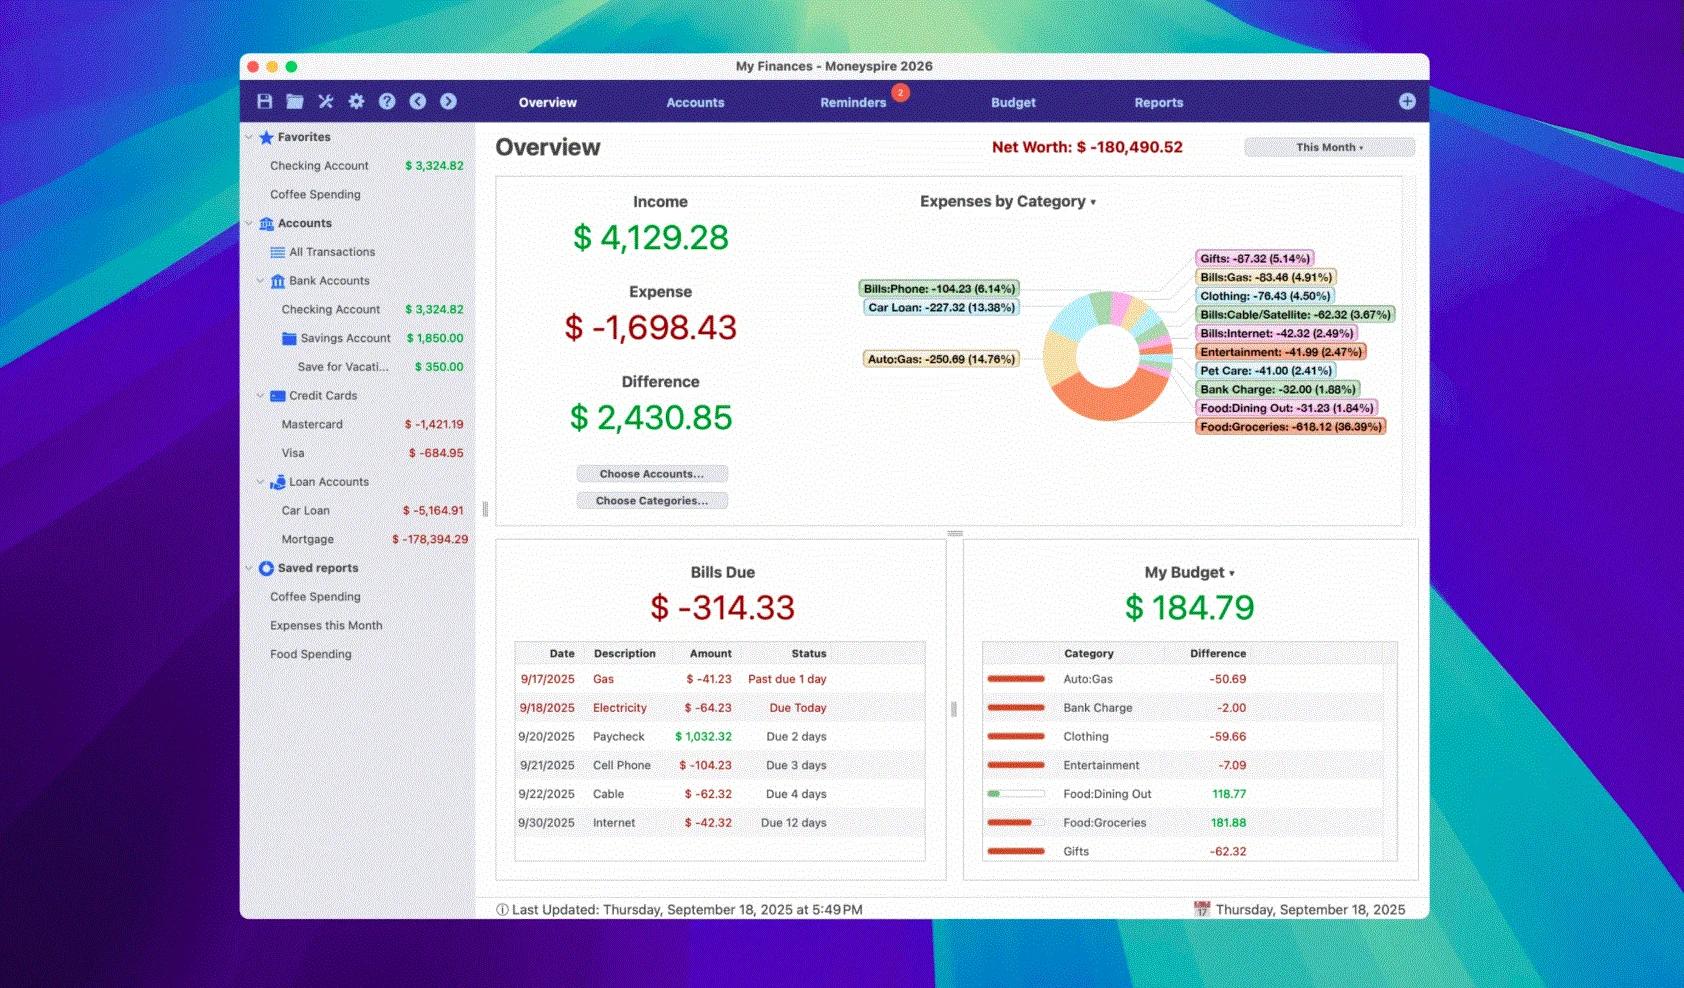The width and height of the screenshot is (1684, 988).
Task: Click the Status column header
Action: [809, 653]
